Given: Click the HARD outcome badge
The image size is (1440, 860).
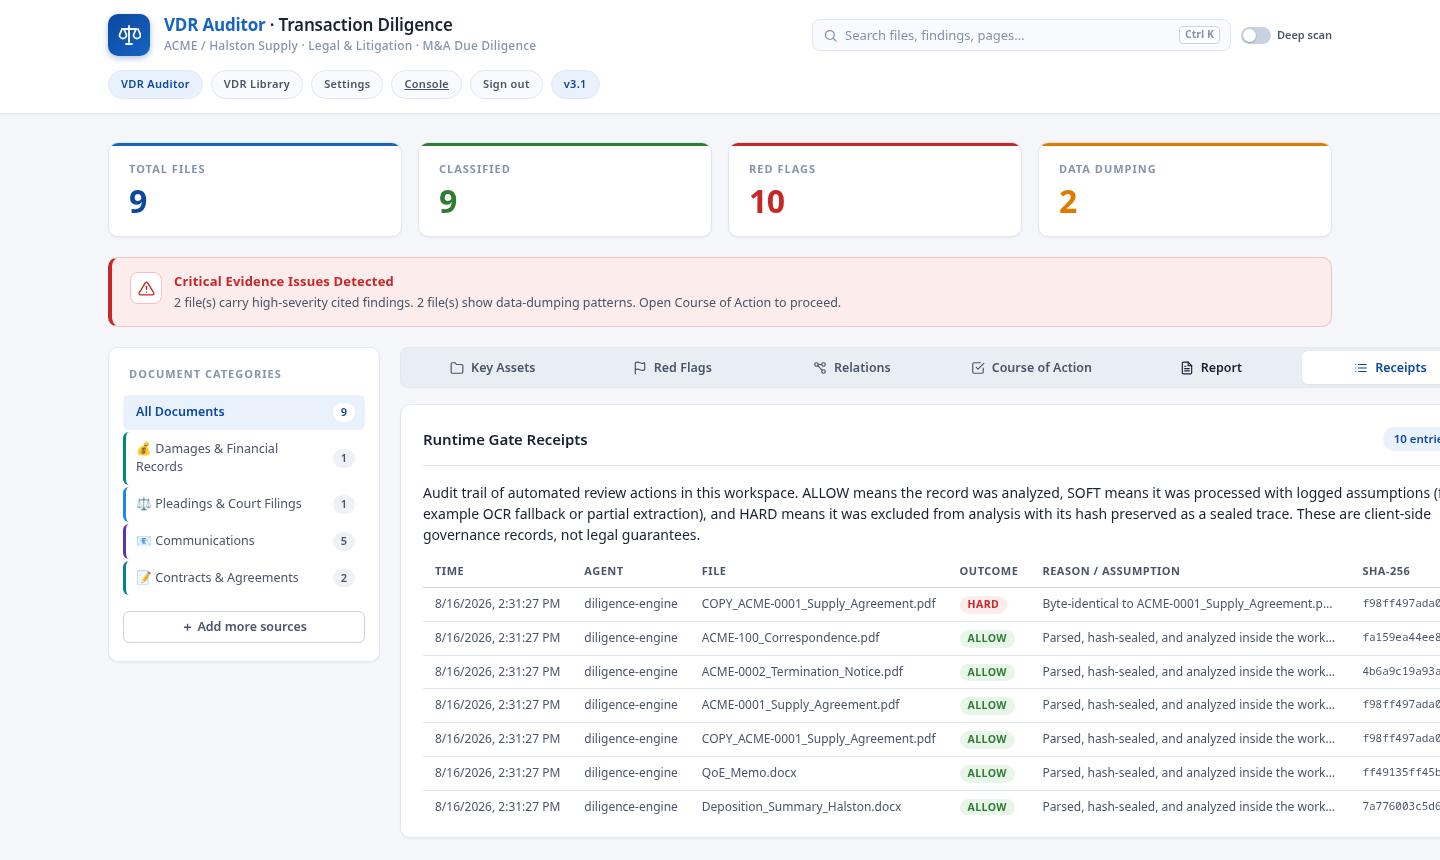Looking at the screenshot, I should (x=983, y=604).
